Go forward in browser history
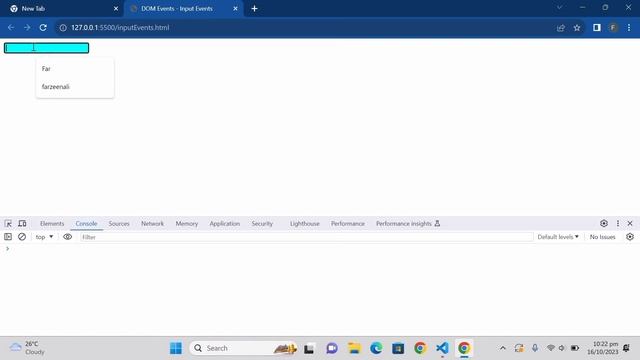 [27, 27]
